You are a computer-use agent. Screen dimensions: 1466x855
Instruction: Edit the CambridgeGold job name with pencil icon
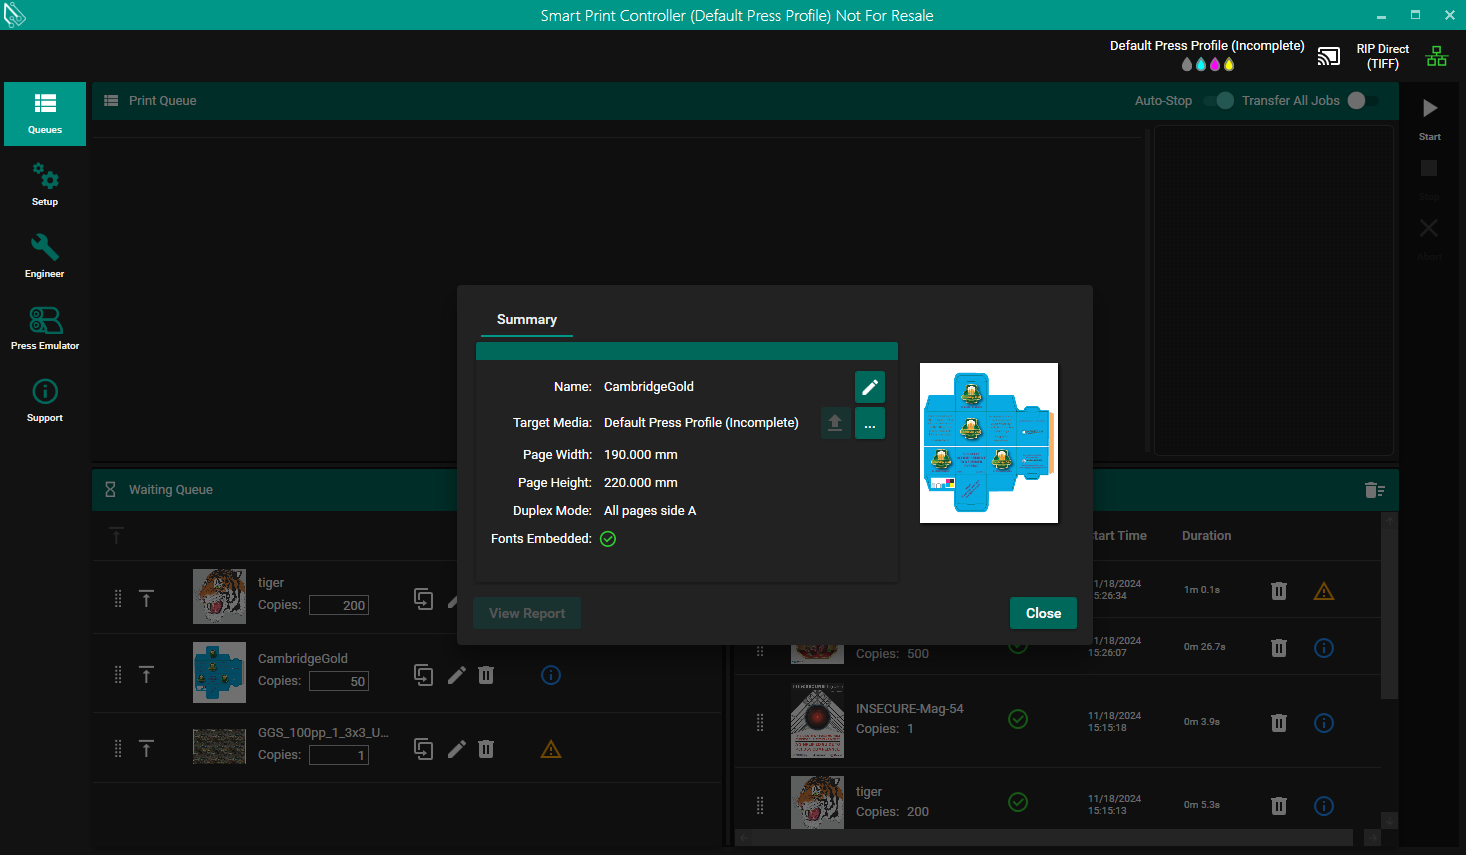(x=869, y=387)
